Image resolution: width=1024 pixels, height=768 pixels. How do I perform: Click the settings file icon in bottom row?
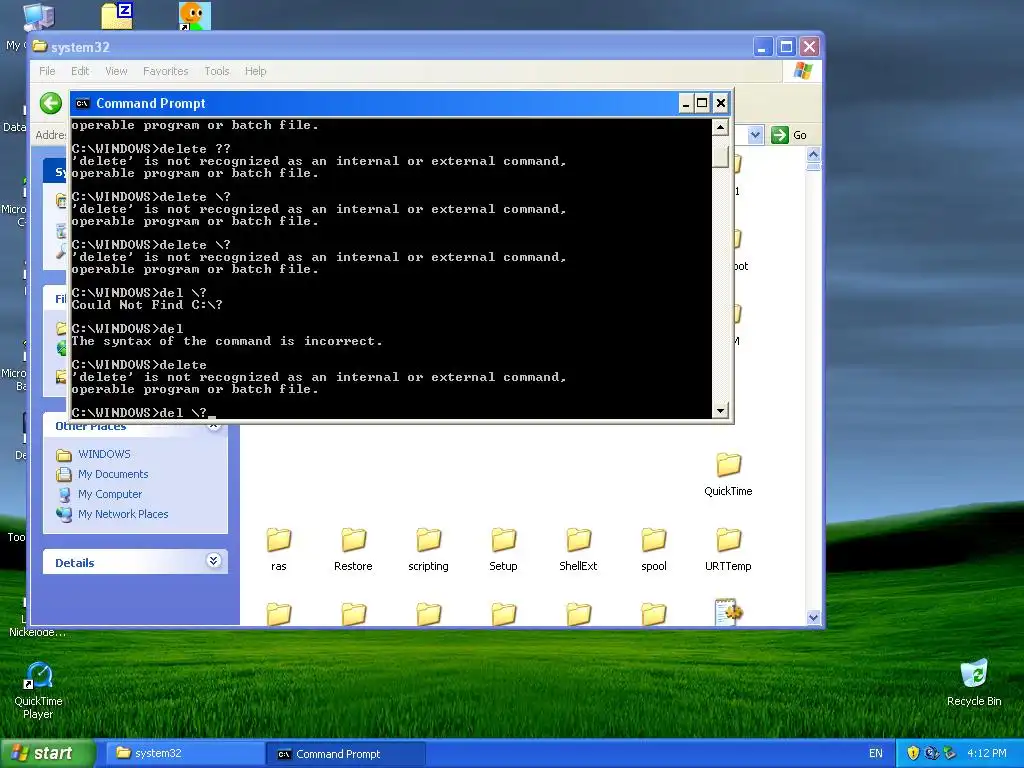(728, 613)
